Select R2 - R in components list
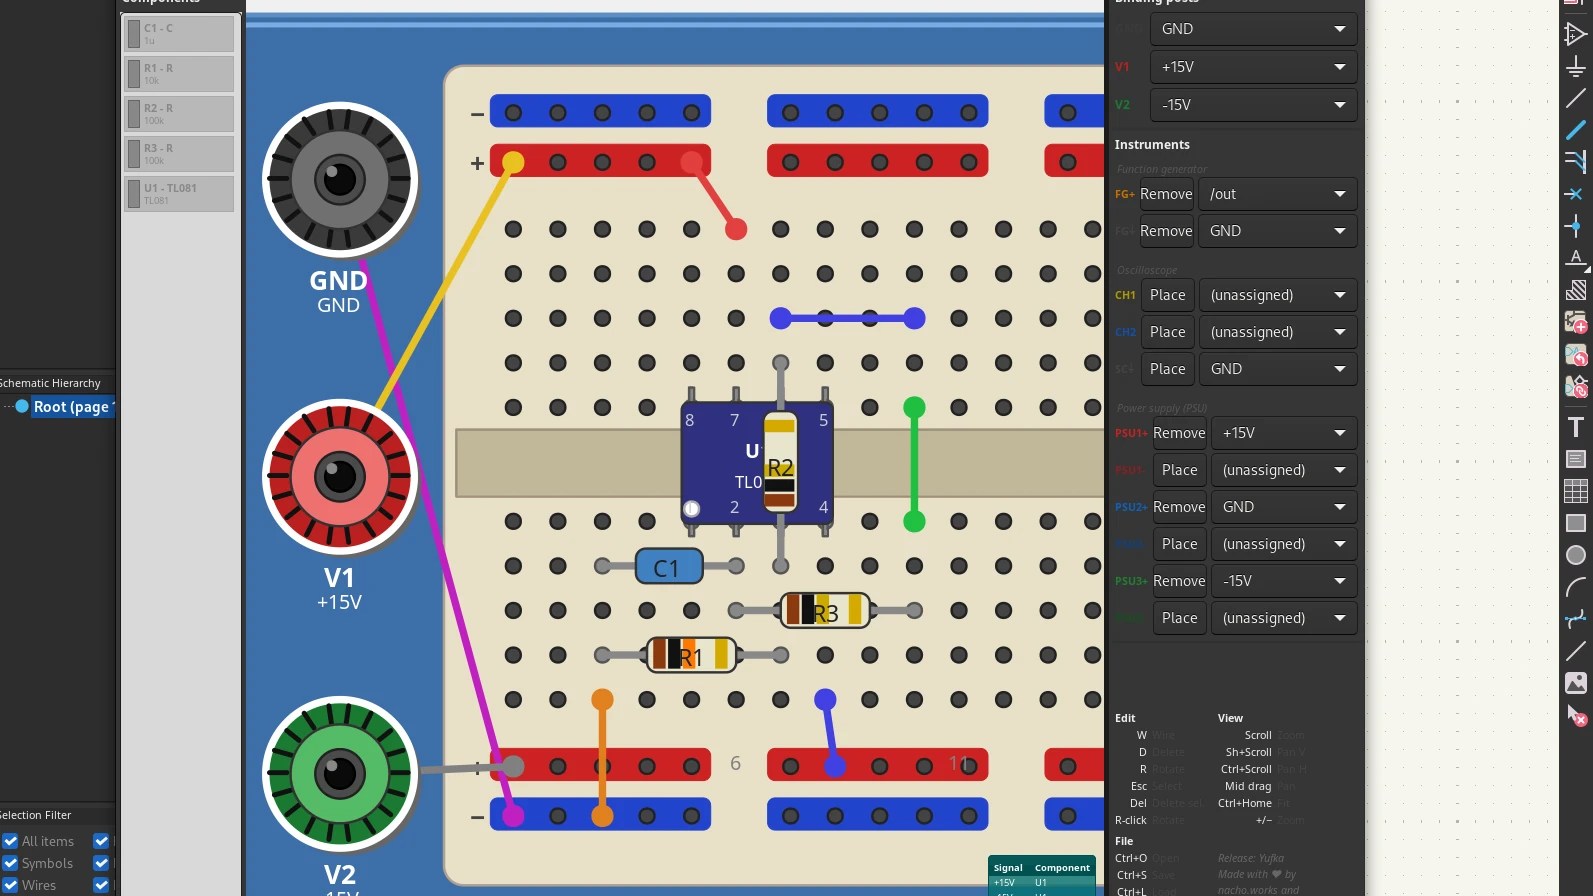The width and height of the screenshot is (1593, 896). (x=179, y=113)
